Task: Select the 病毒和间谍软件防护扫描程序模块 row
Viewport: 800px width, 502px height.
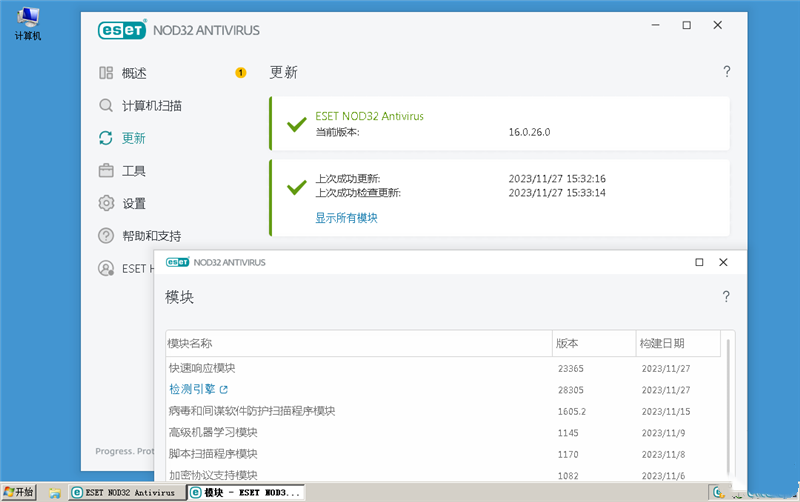Action: (x=443, y=411)
